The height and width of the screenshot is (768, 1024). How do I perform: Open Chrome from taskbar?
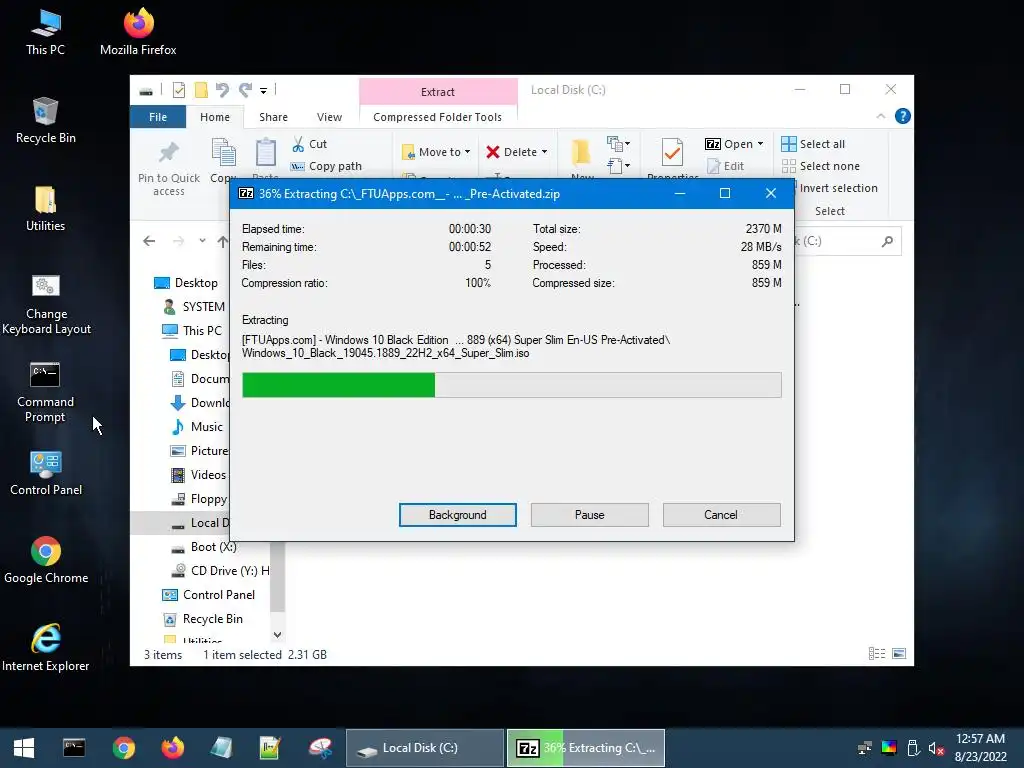point(123,748)
